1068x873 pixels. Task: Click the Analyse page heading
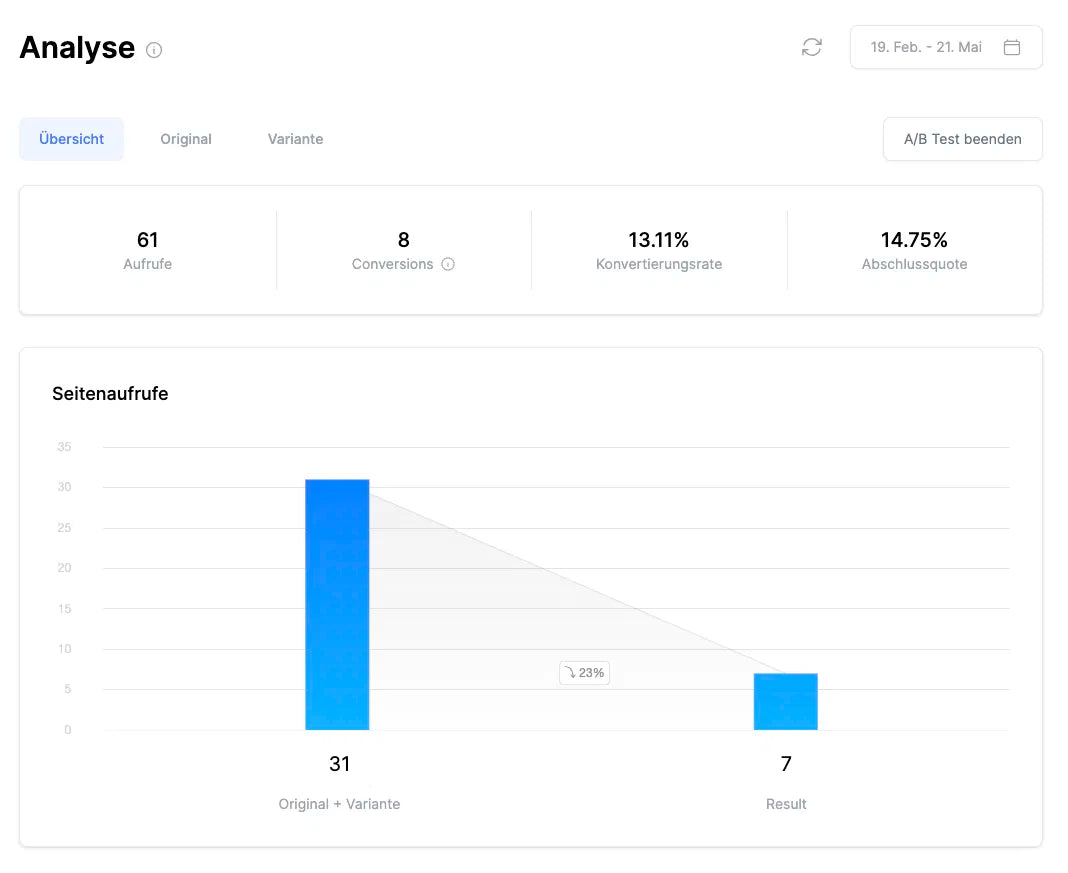coord(77,47)
